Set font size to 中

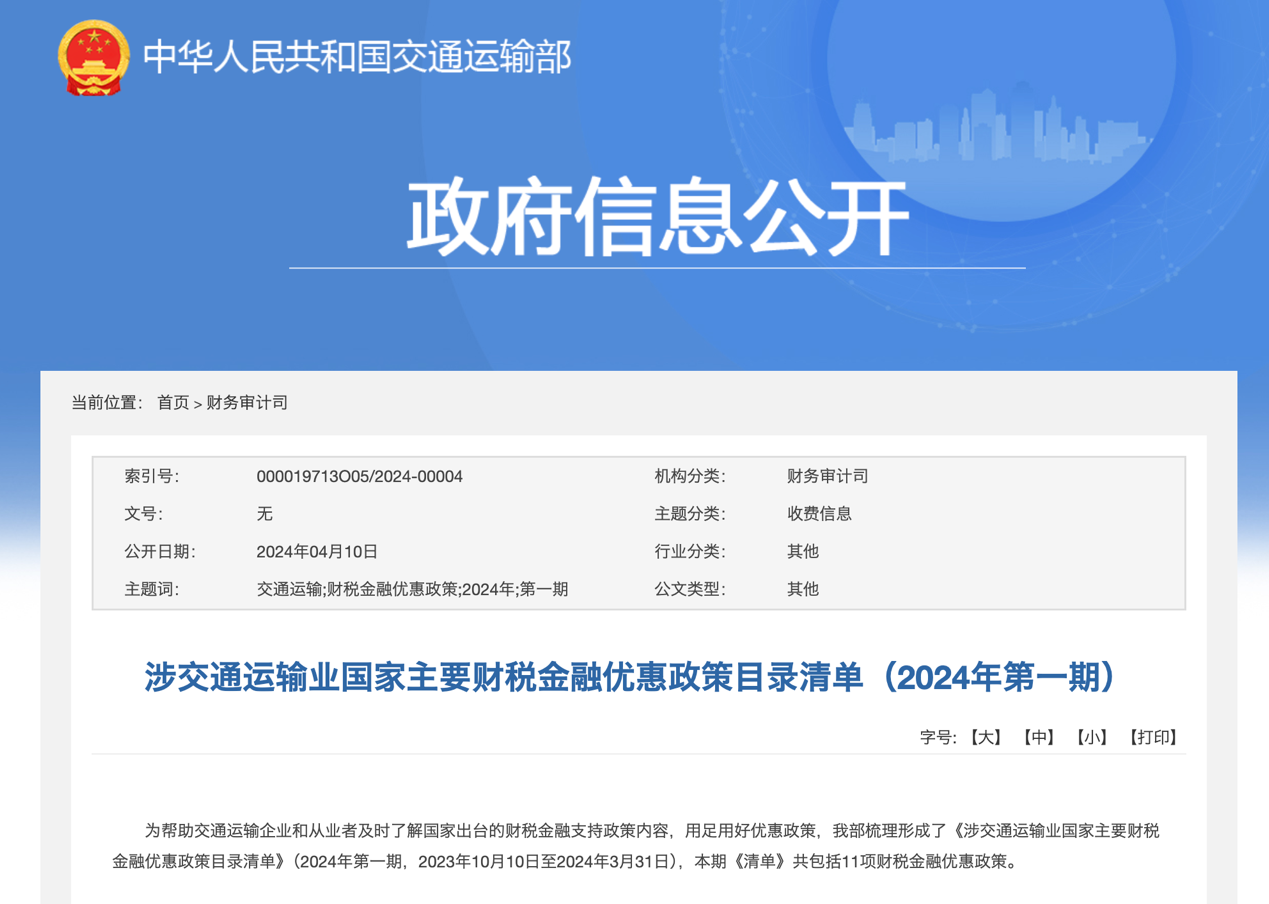(x=1040, y=738)
